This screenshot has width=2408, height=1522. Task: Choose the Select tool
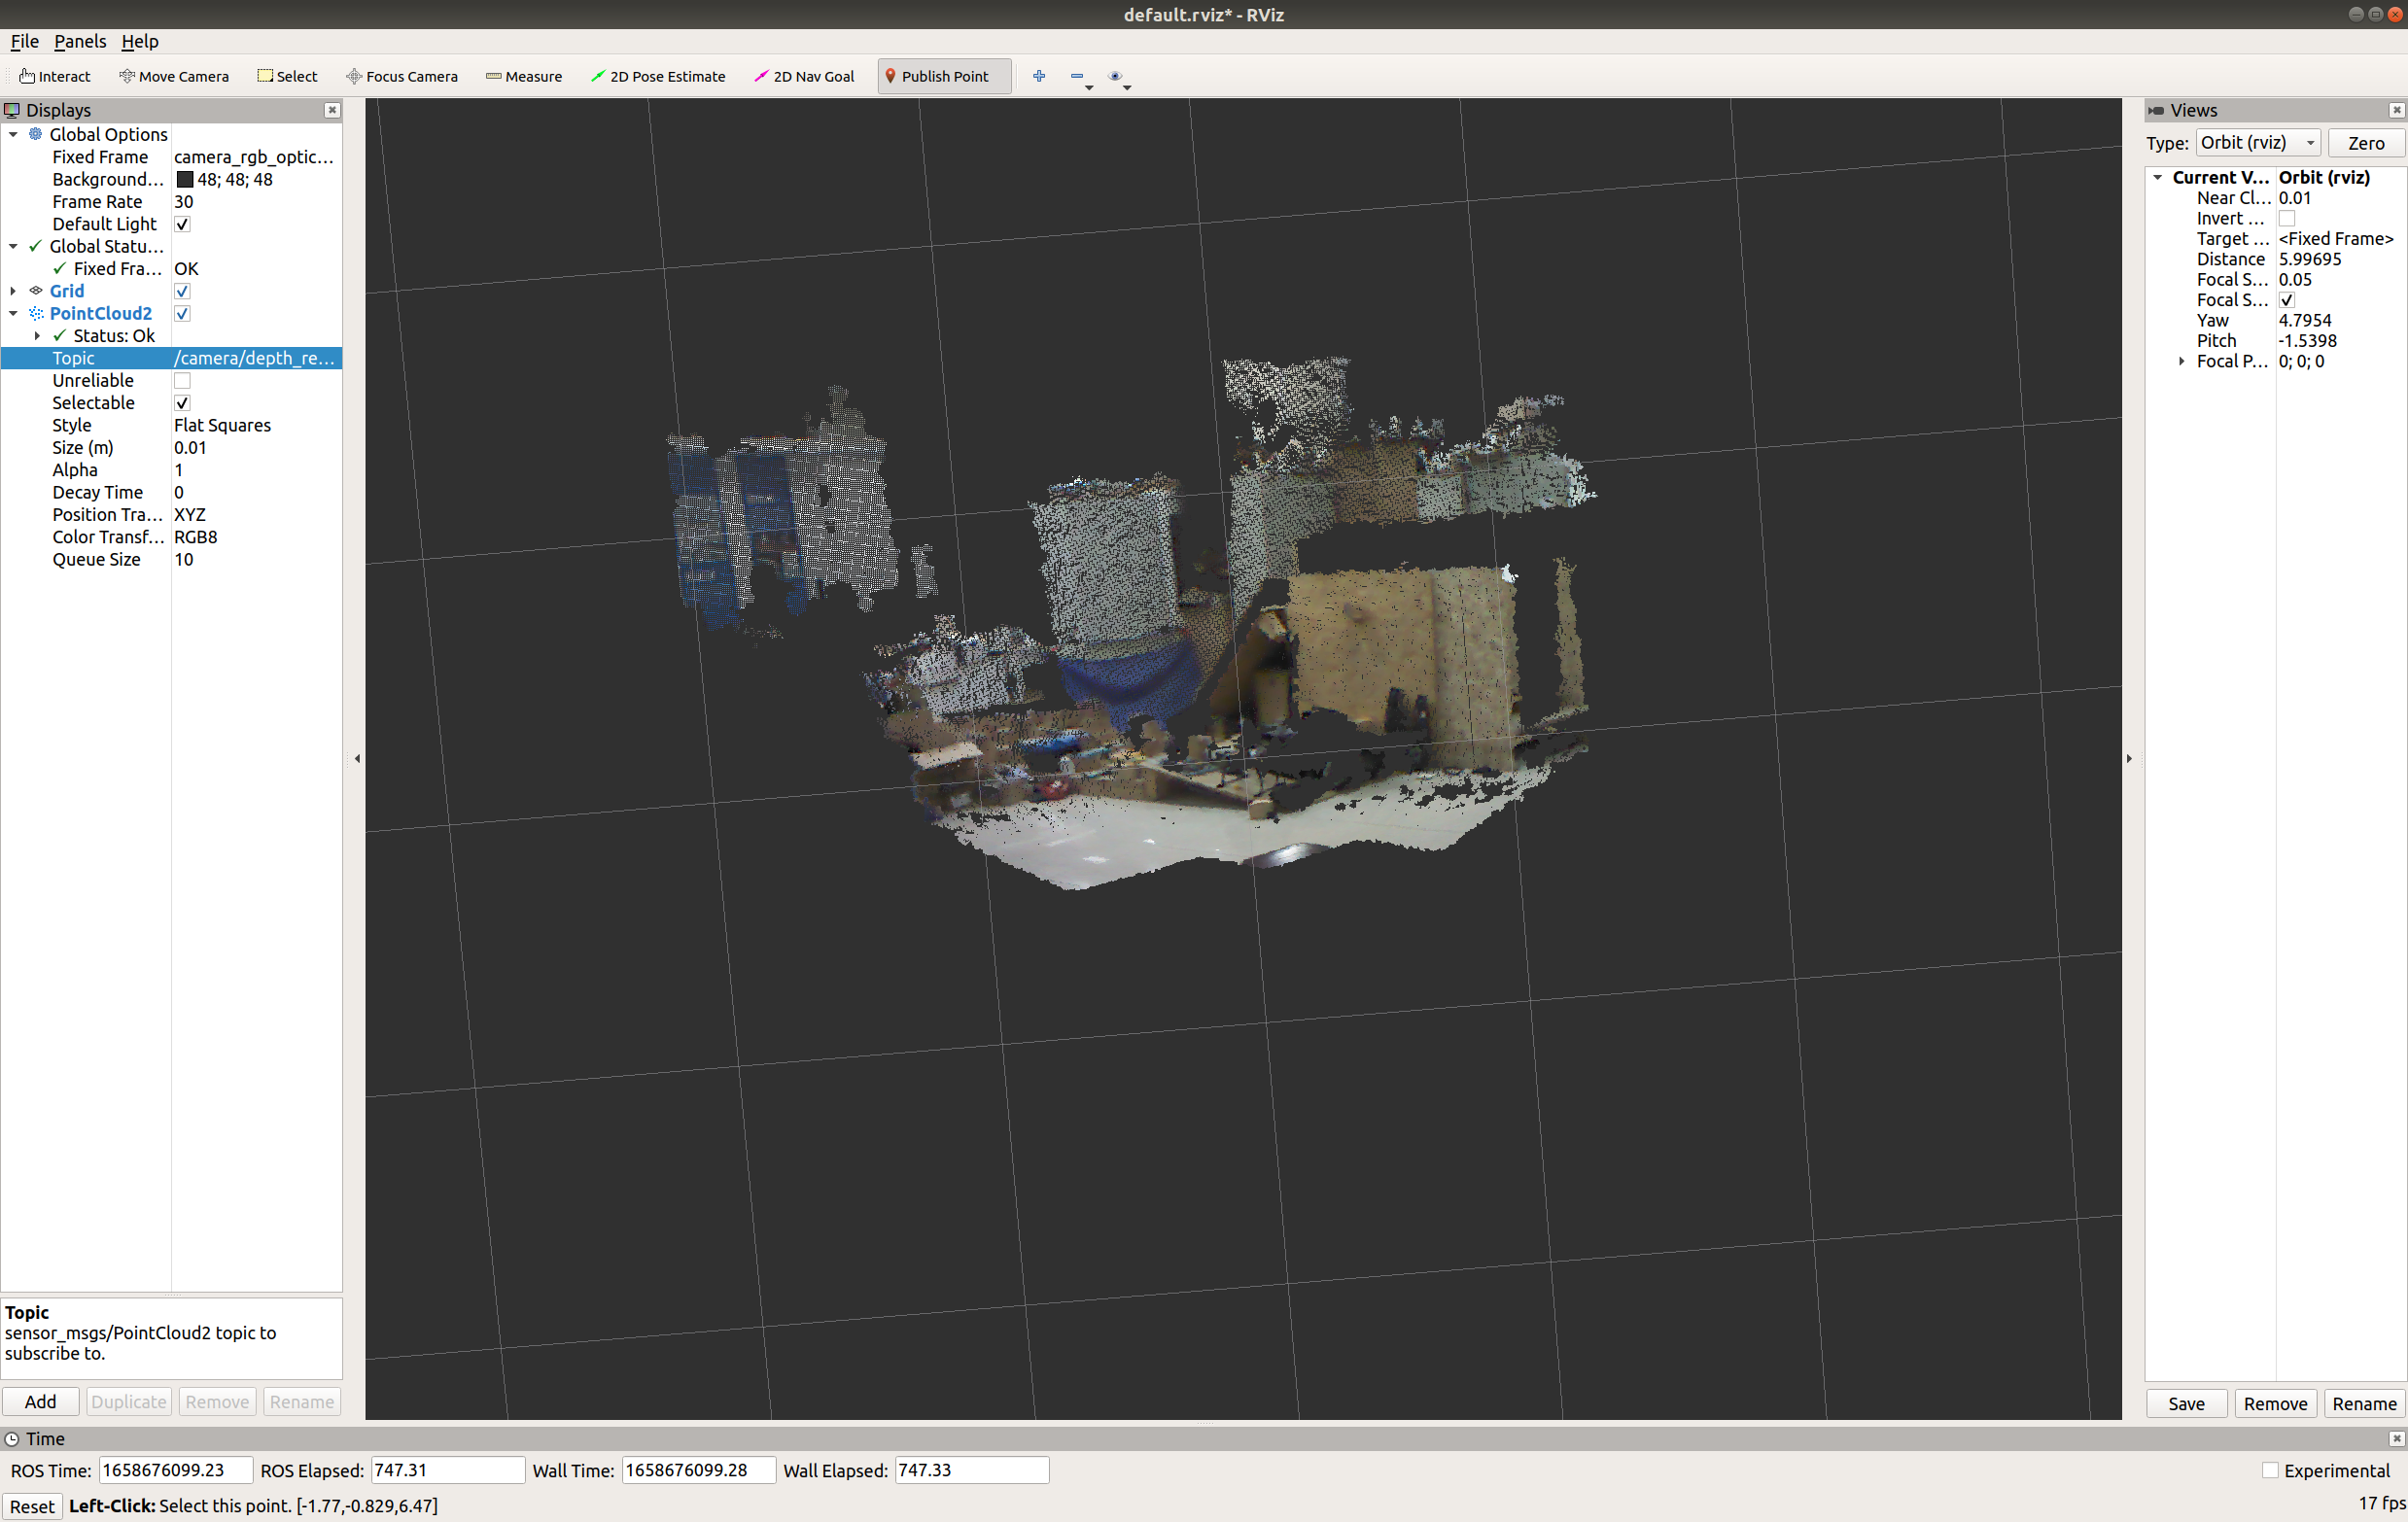point(287,76)
